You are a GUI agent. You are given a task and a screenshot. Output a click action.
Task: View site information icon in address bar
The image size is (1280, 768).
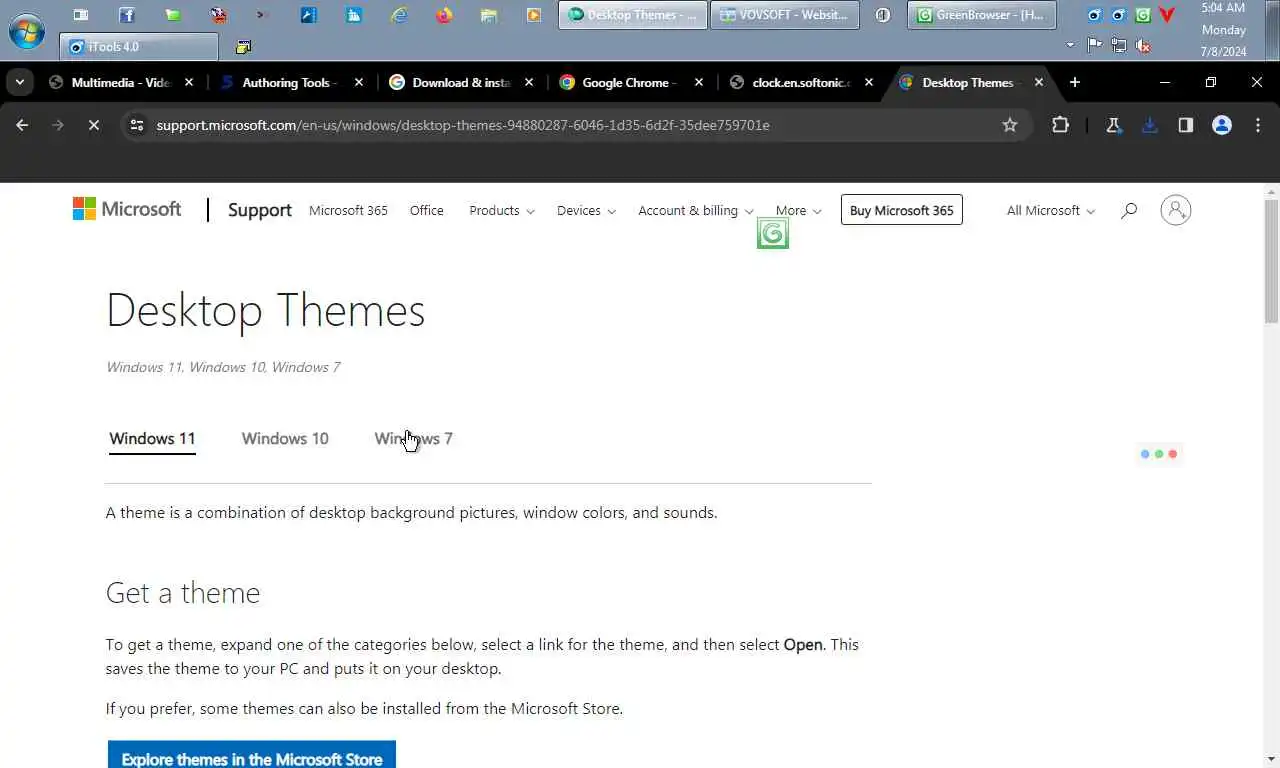[x=137, y=125]
